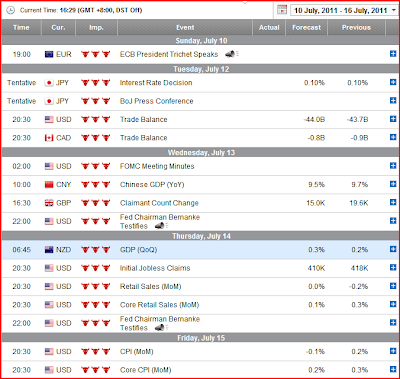Viewport: 400px width, 379px height.
Task: Click the Canada flag icon
Action: (x=49, y=138)
